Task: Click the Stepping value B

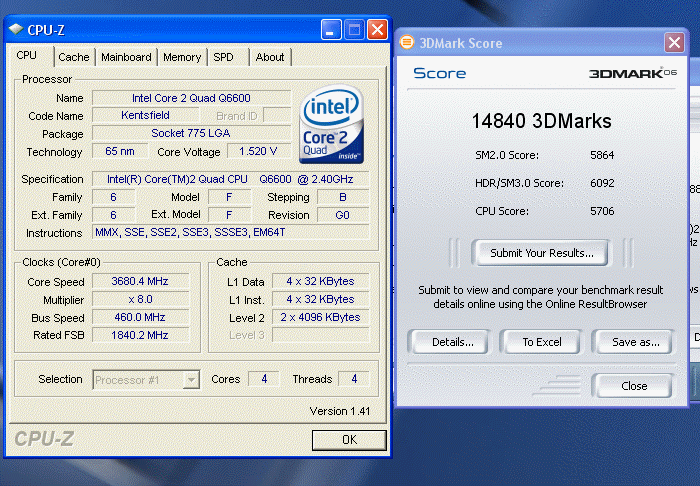Action: [x=343, y=197]
